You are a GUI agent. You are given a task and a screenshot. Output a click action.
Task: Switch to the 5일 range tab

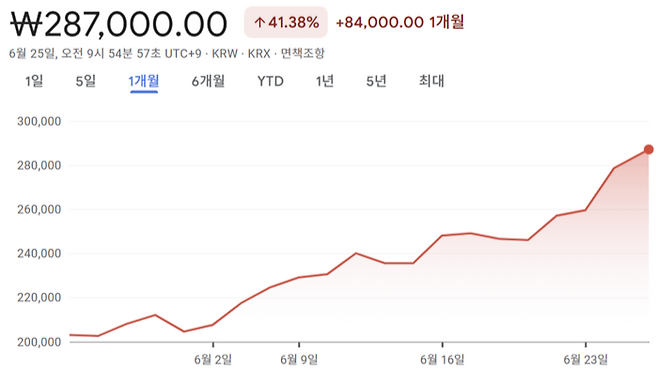coord(86,81)
